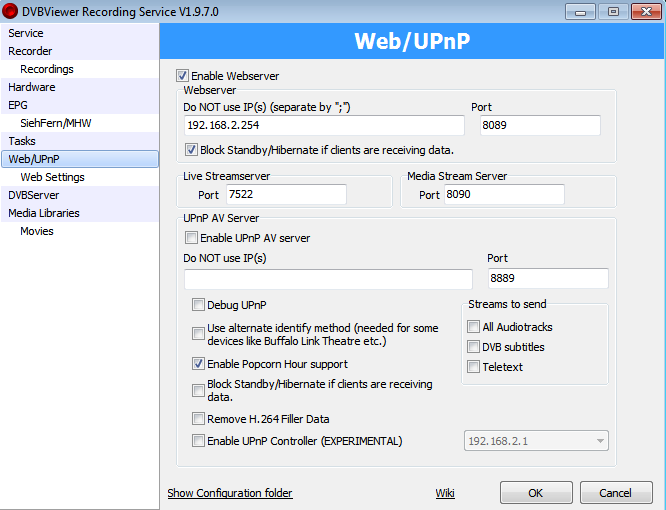Toggle the Enable Webserver checkbox
Viewport: 666px width, 510px height.
(x=182, y=76)
